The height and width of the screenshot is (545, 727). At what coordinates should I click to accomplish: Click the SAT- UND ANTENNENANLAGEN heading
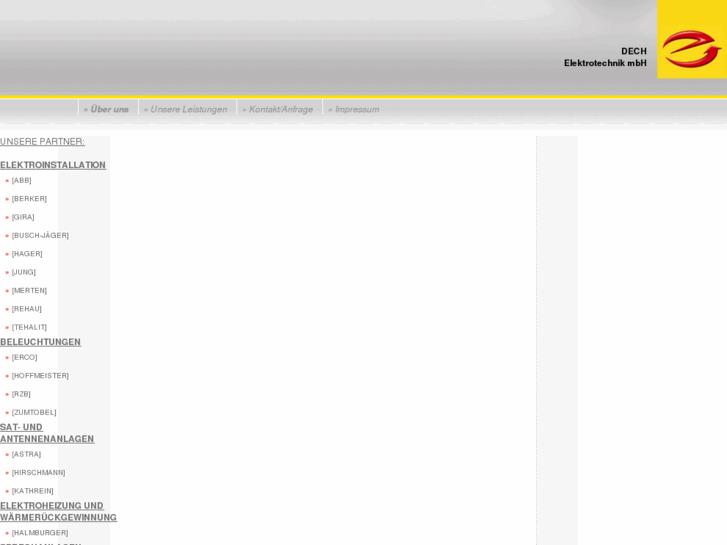[47, 433]
